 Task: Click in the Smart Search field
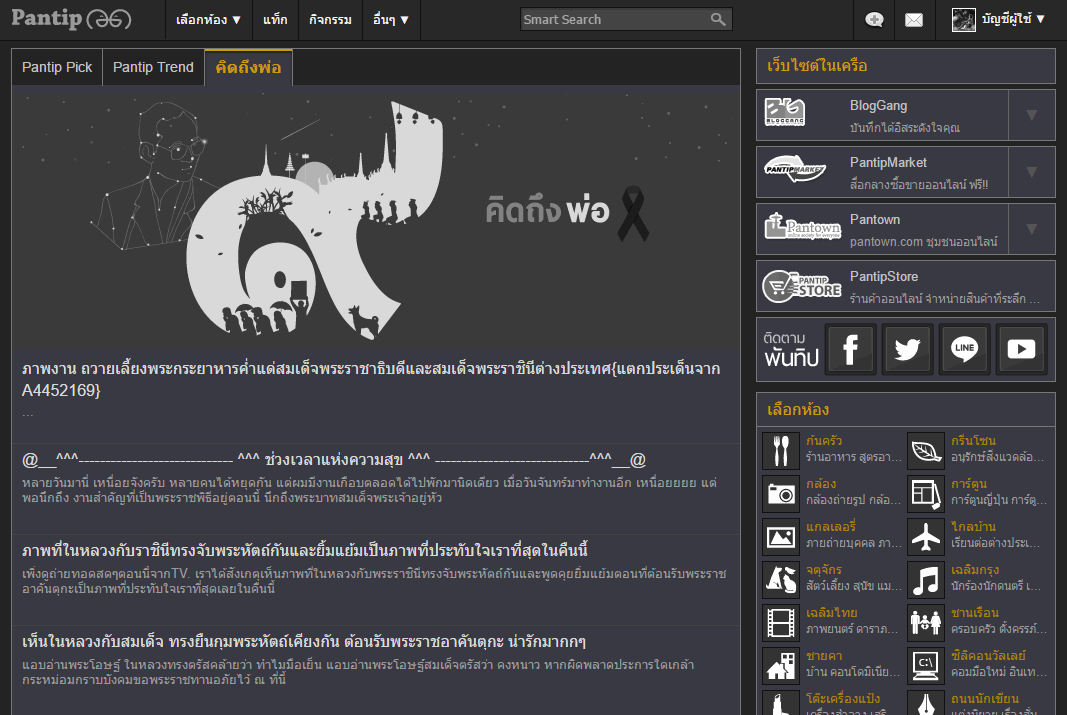coord(612,19)
